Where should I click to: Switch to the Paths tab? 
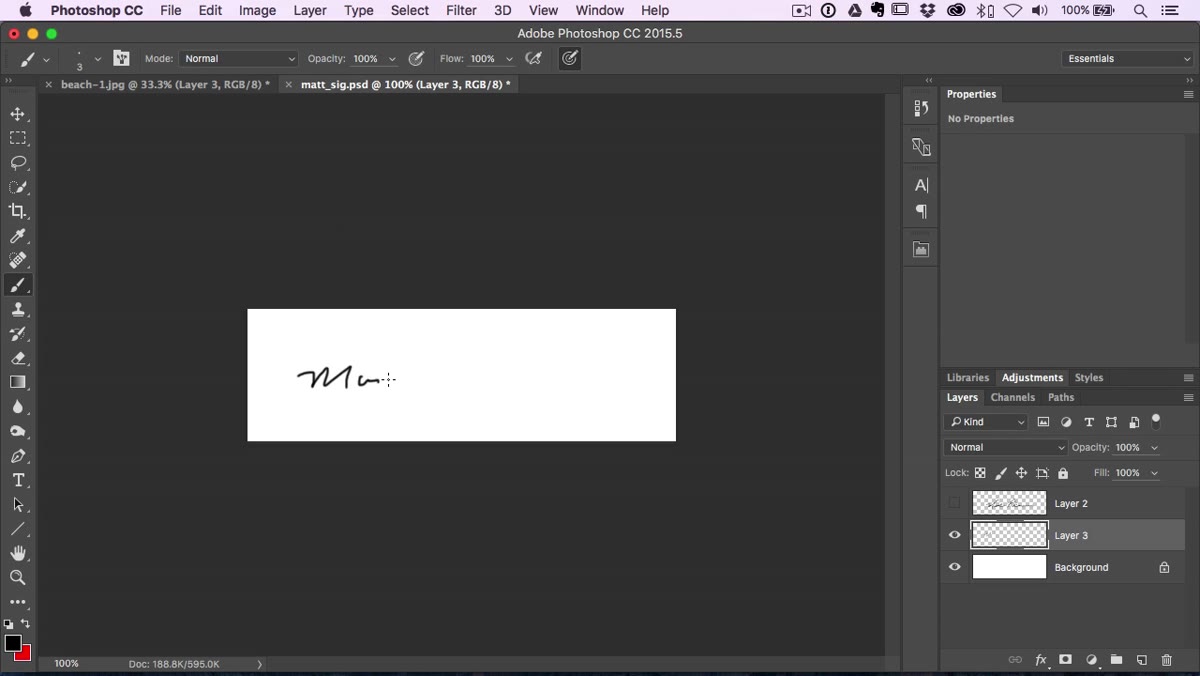(1061, 397)
